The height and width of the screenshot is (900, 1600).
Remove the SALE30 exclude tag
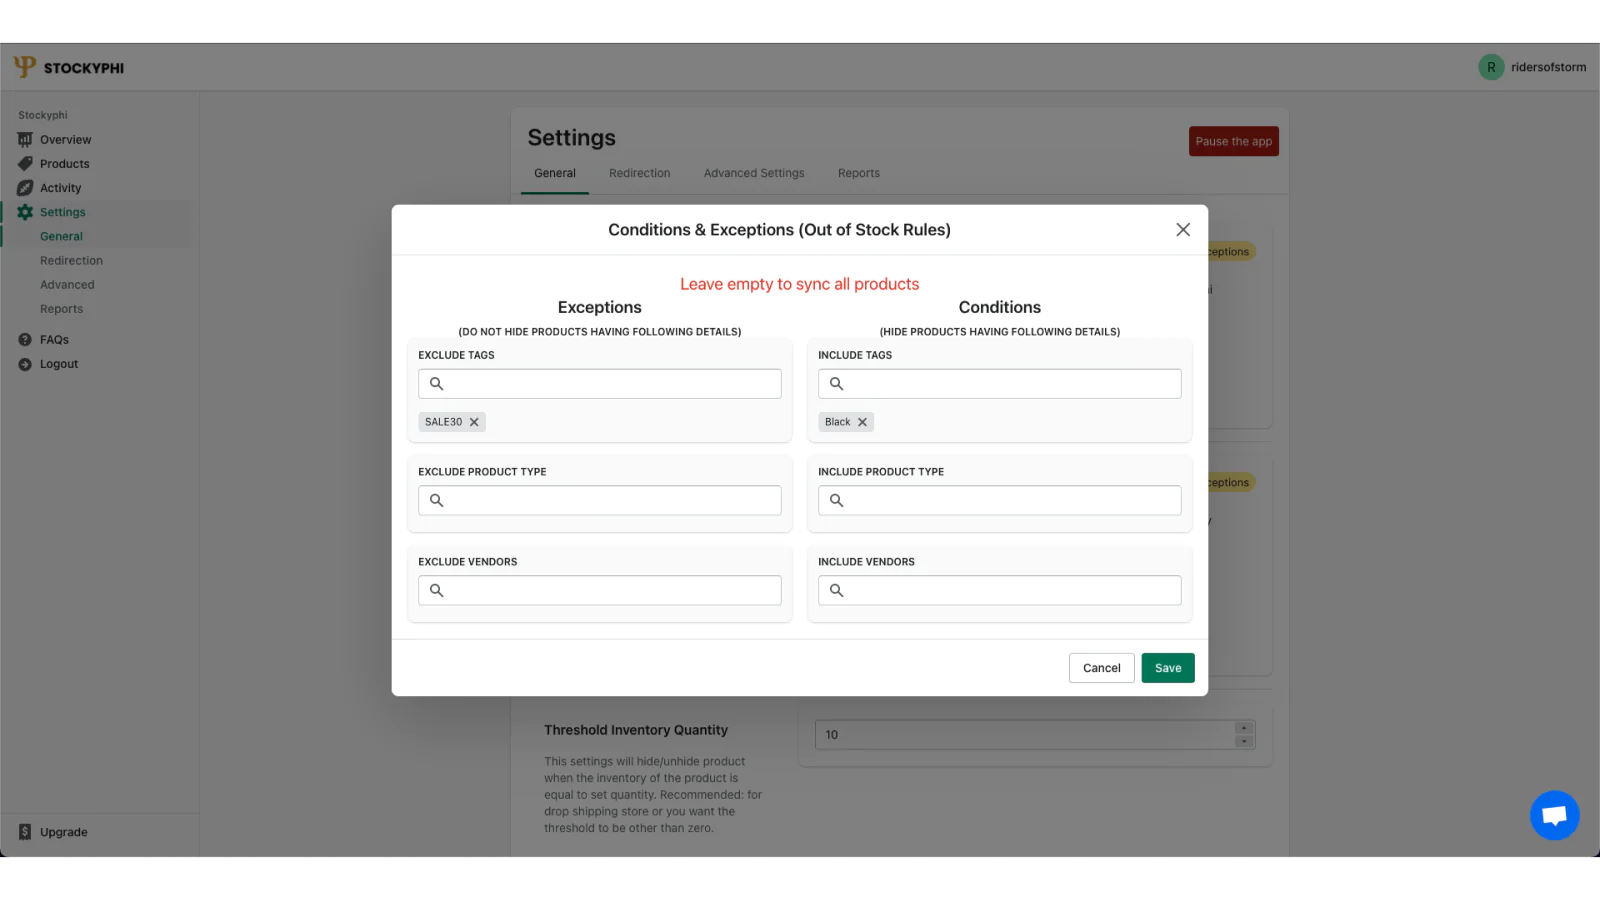(x=474, y=422)
